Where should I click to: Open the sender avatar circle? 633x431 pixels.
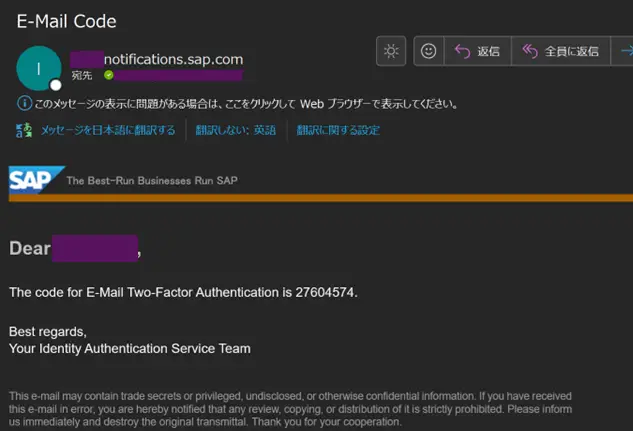click(39, 68)
